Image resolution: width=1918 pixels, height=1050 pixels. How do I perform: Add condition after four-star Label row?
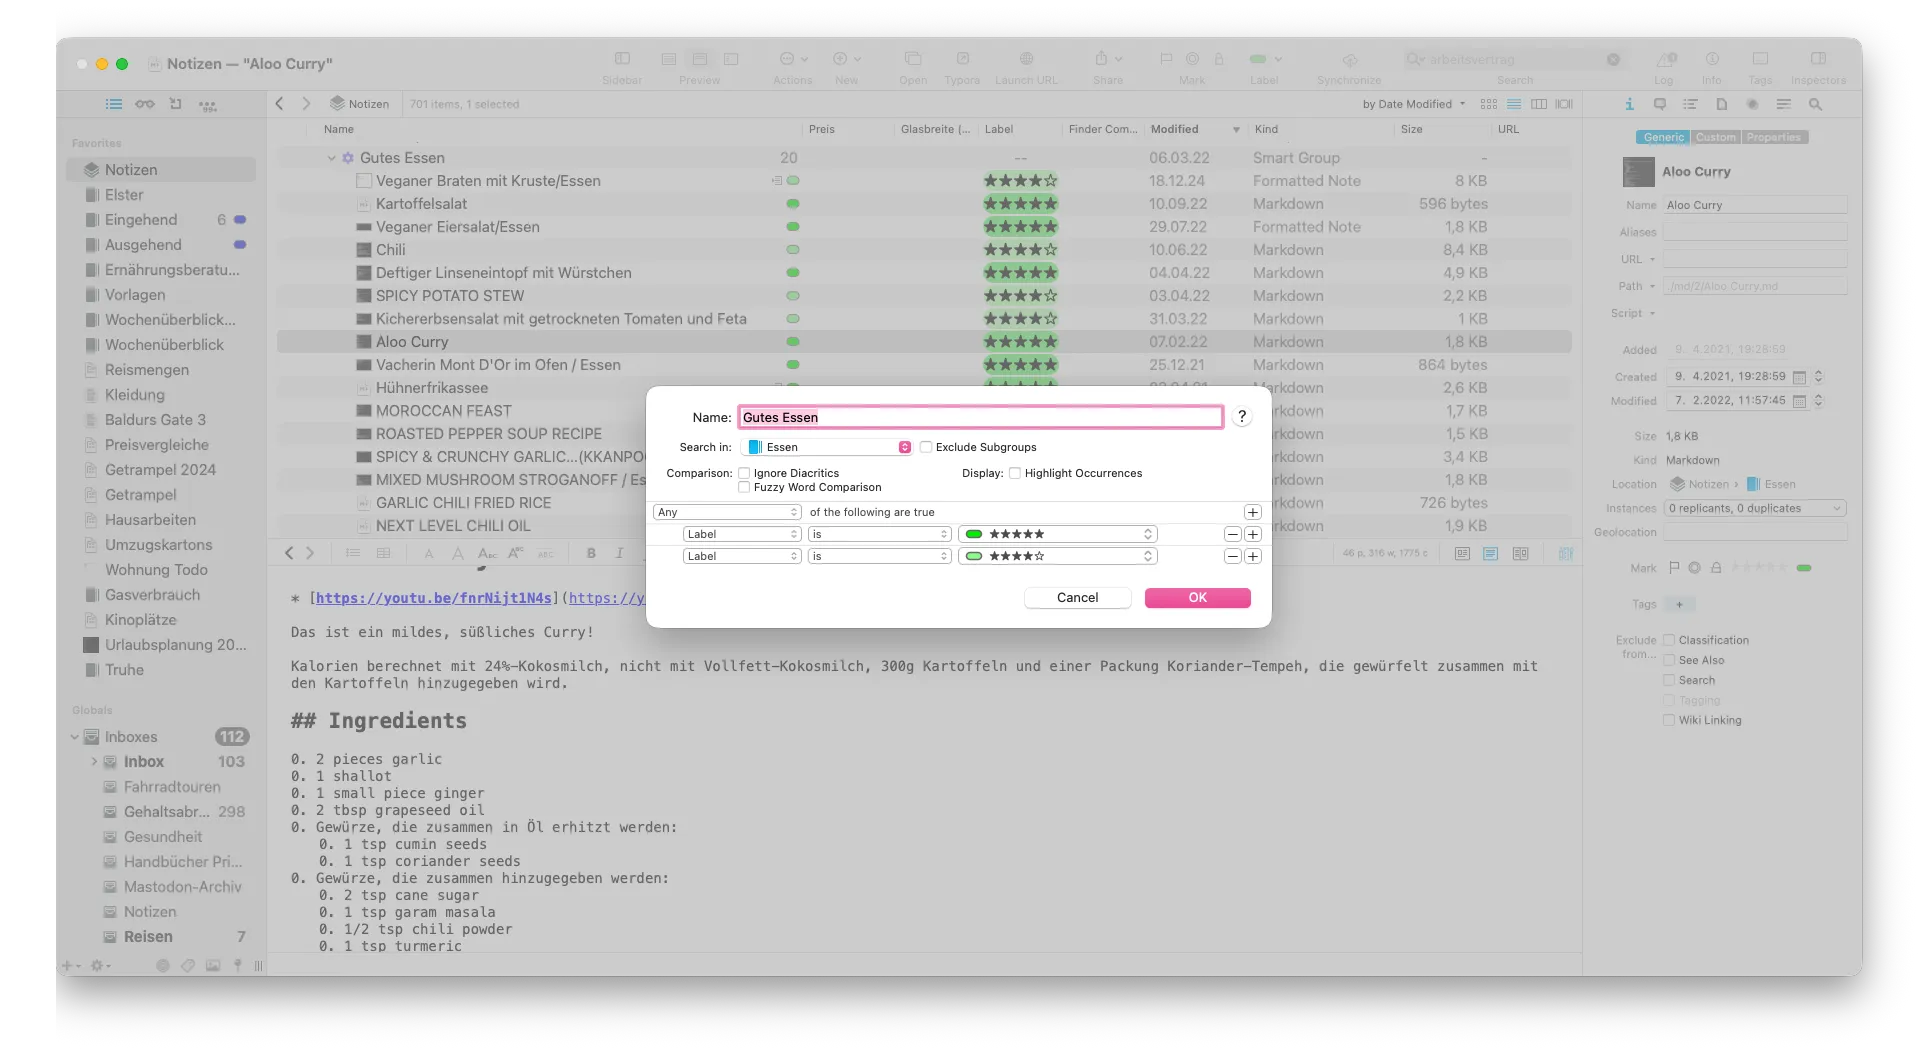click(1253, 557)
